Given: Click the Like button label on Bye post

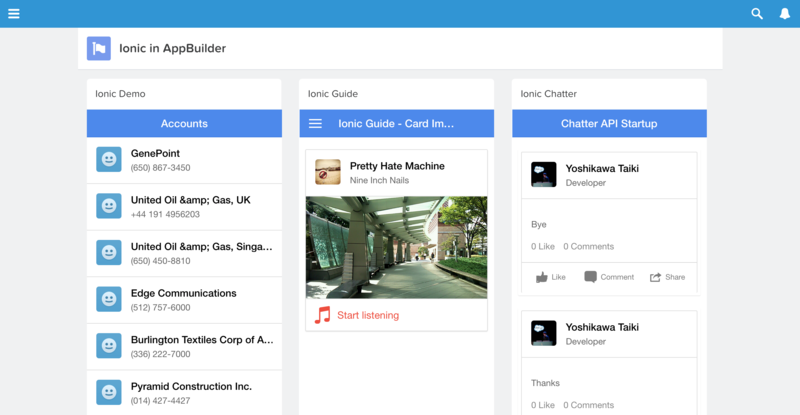Looking at the screenshot, I should click(x=558, y=277).
